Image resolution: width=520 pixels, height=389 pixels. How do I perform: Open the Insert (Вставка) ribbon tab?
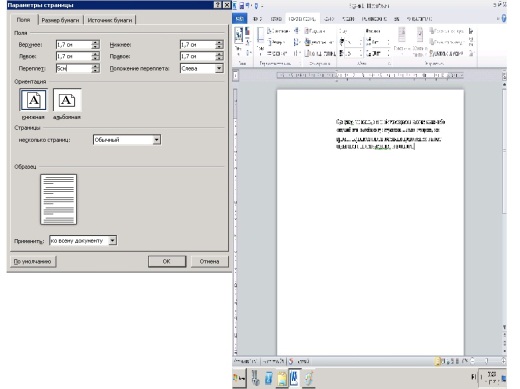(276, 19)
